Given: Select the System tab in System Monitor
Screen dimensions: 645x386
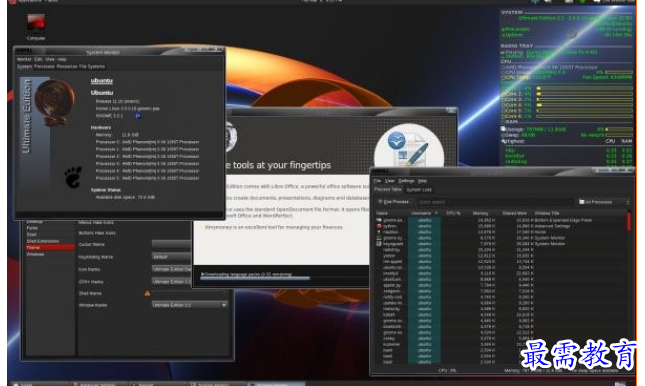Looking at the screenshot, I should click(24, 66).
